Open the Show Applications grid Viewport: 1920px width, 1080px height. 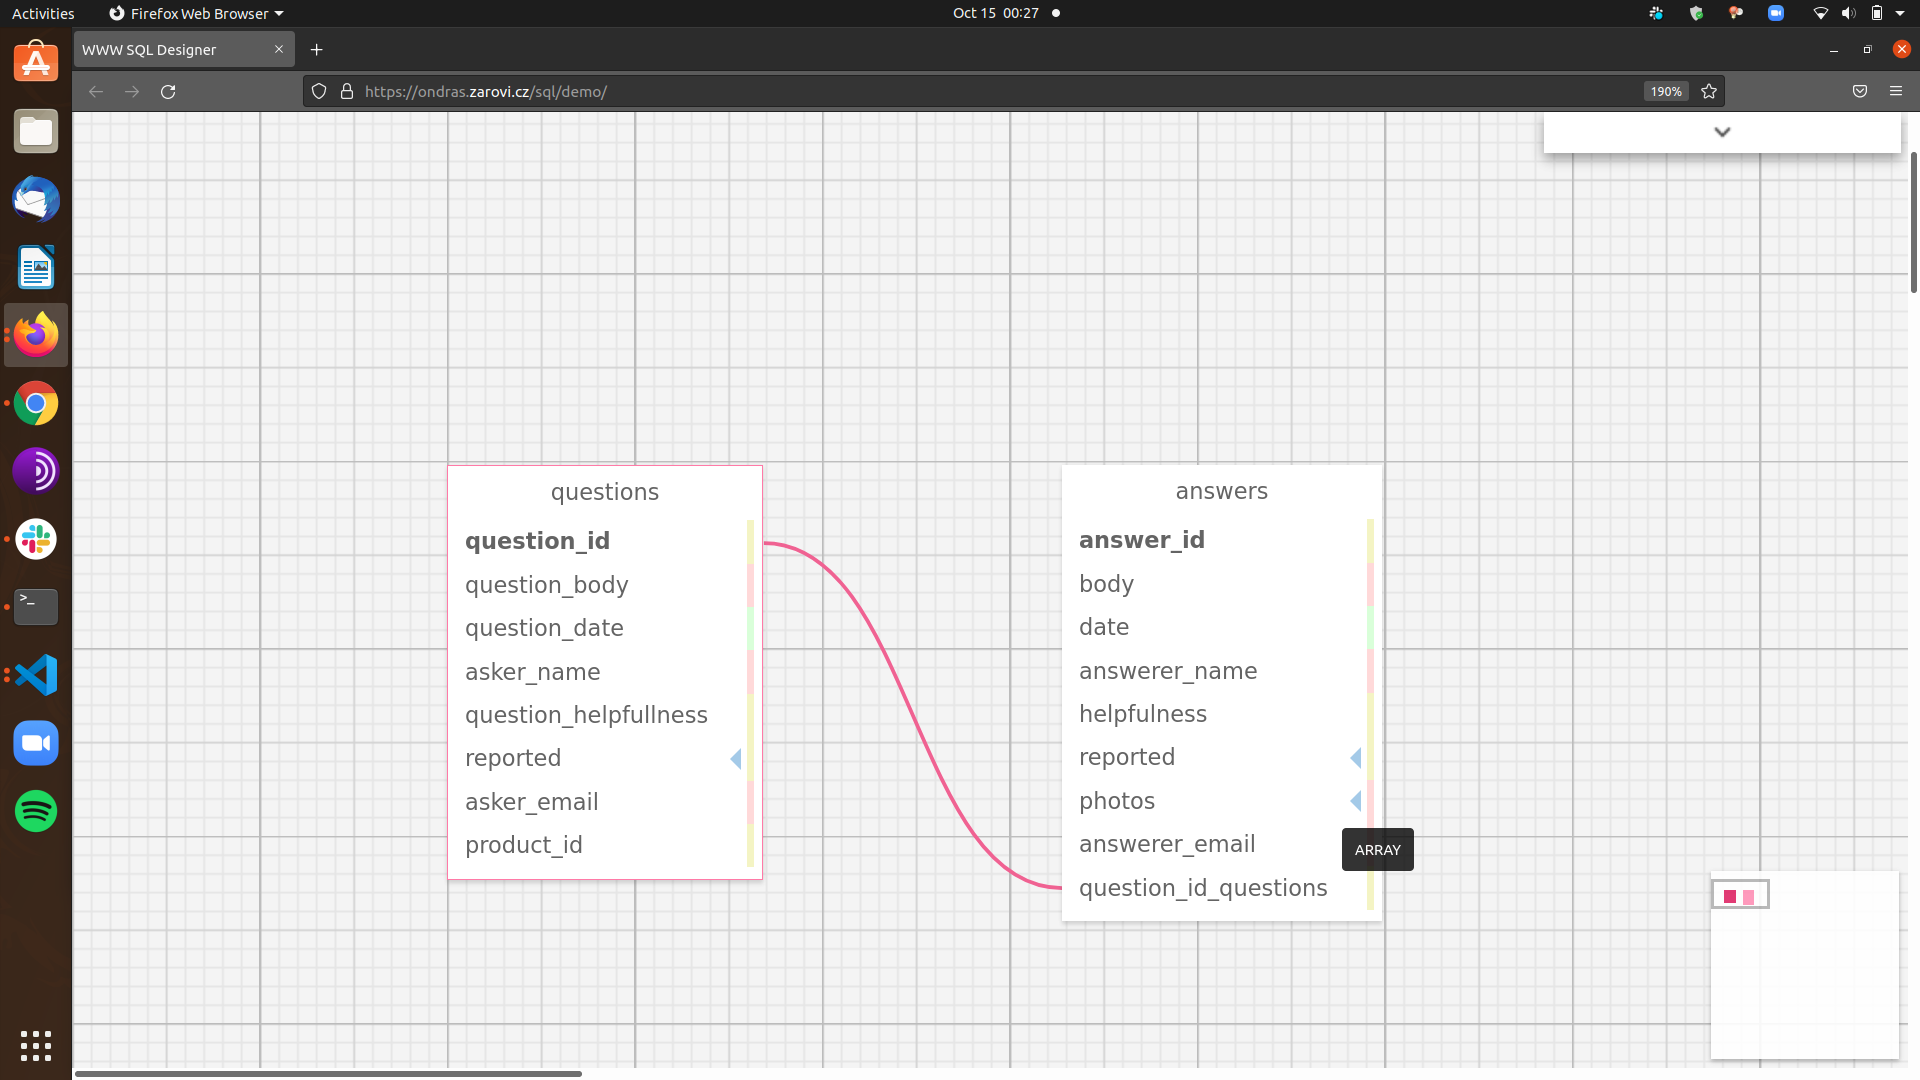pyautogui.click(x=35, y=1046)
